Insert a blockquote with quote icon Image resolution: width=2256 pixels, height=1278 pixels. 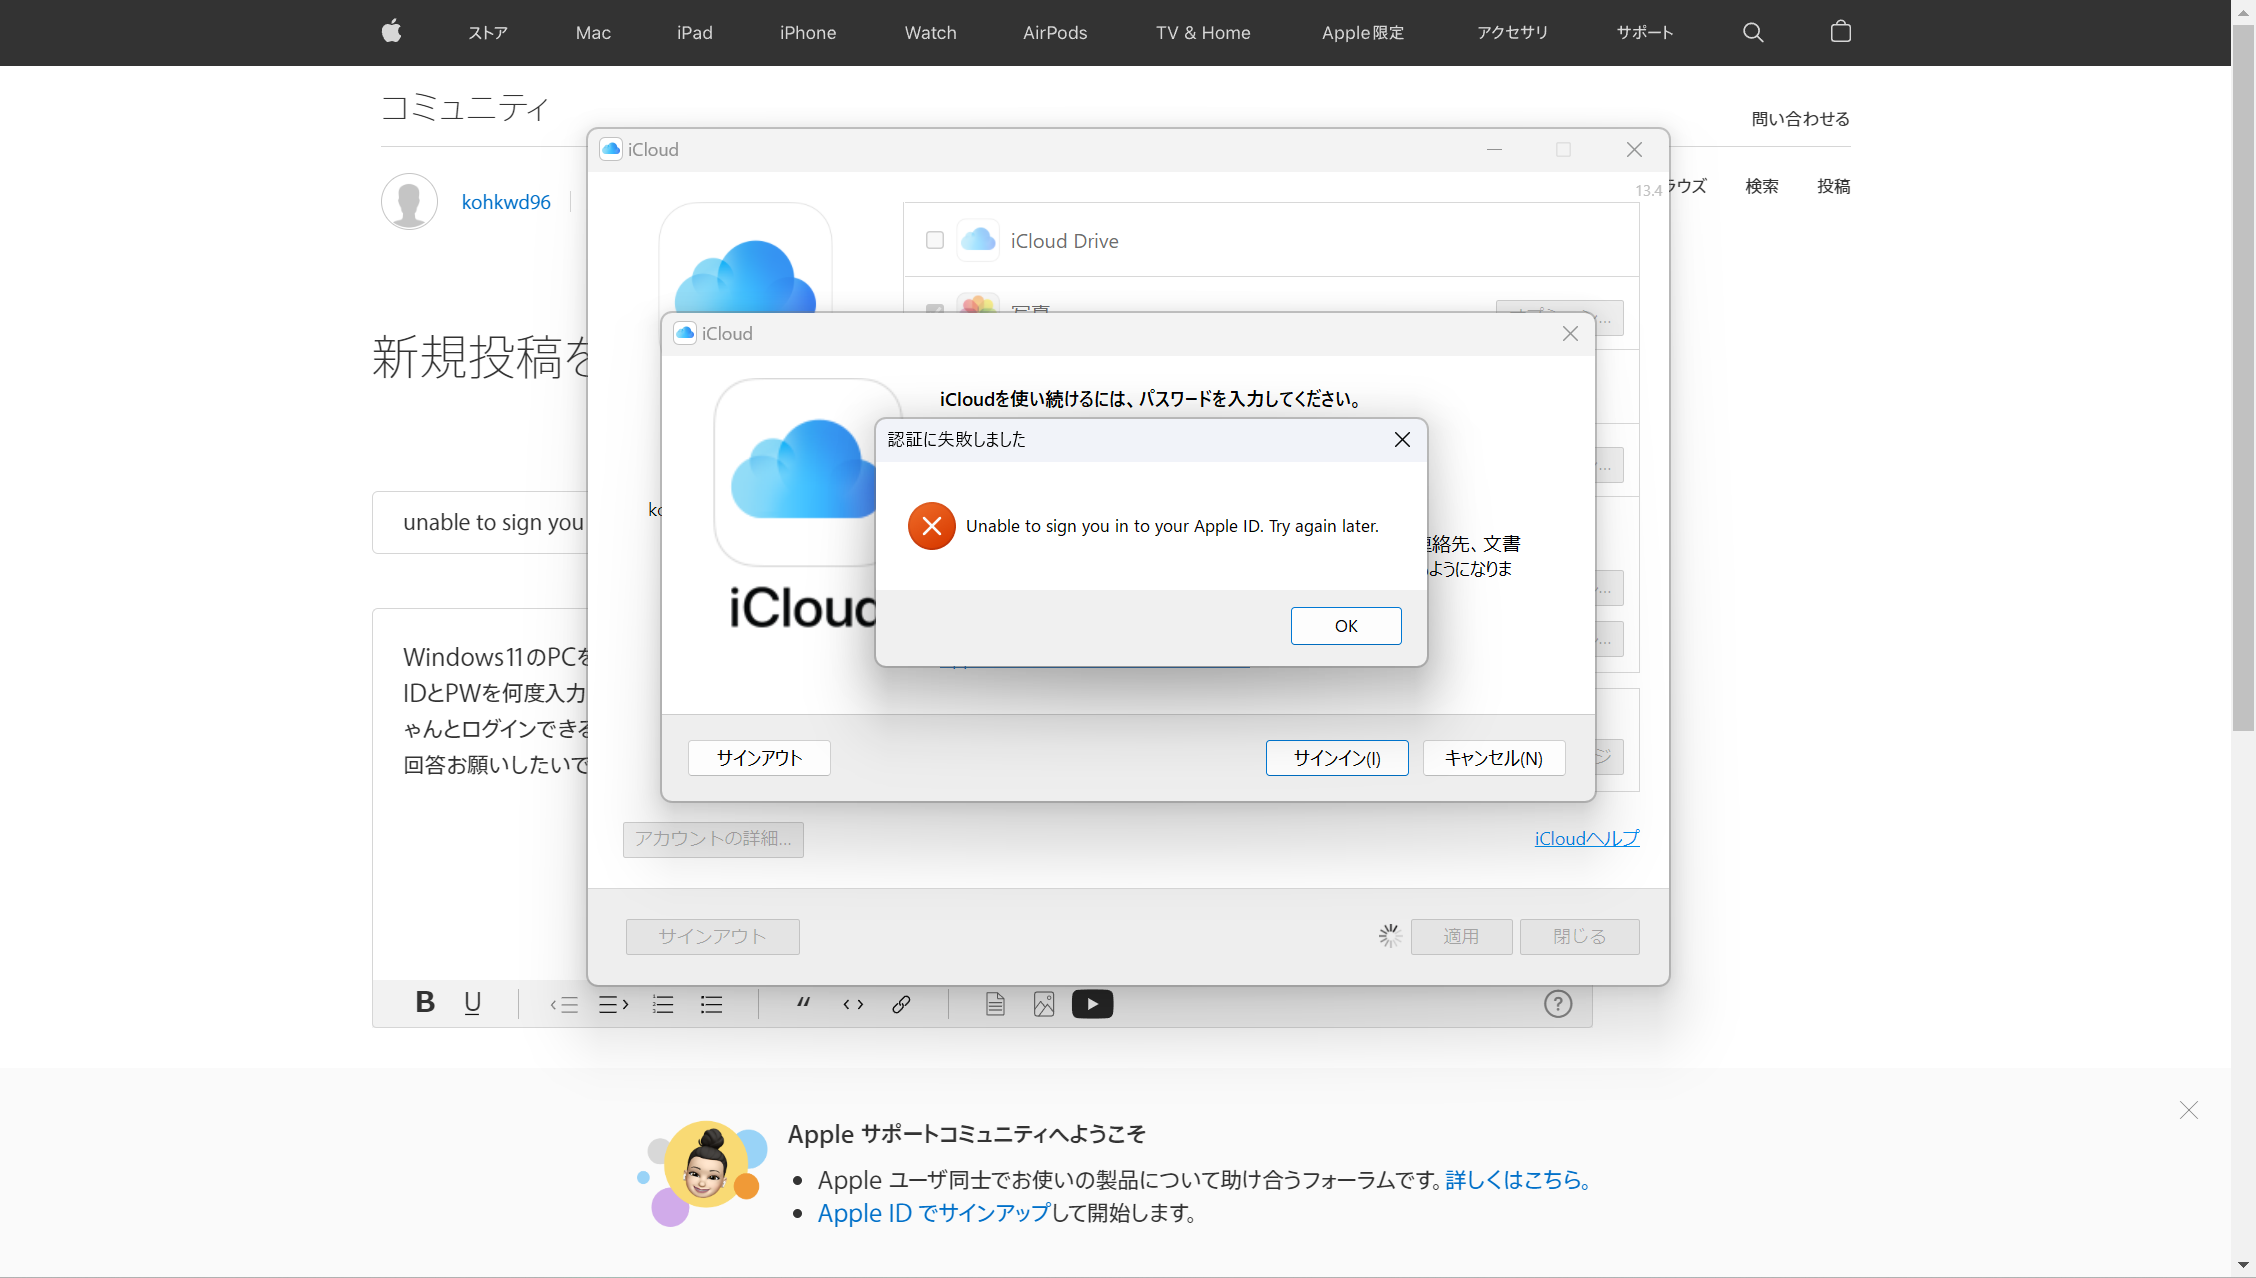point(803,1003)
